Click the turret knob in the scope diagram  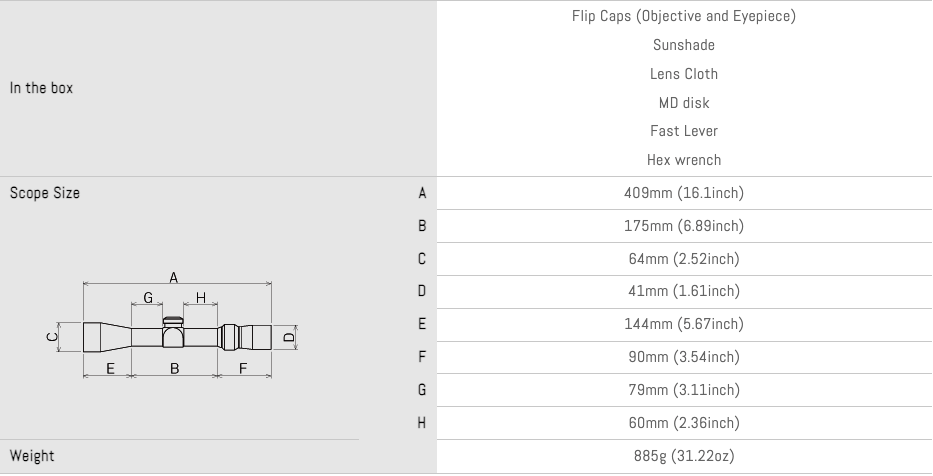click(x=173, y=322)
